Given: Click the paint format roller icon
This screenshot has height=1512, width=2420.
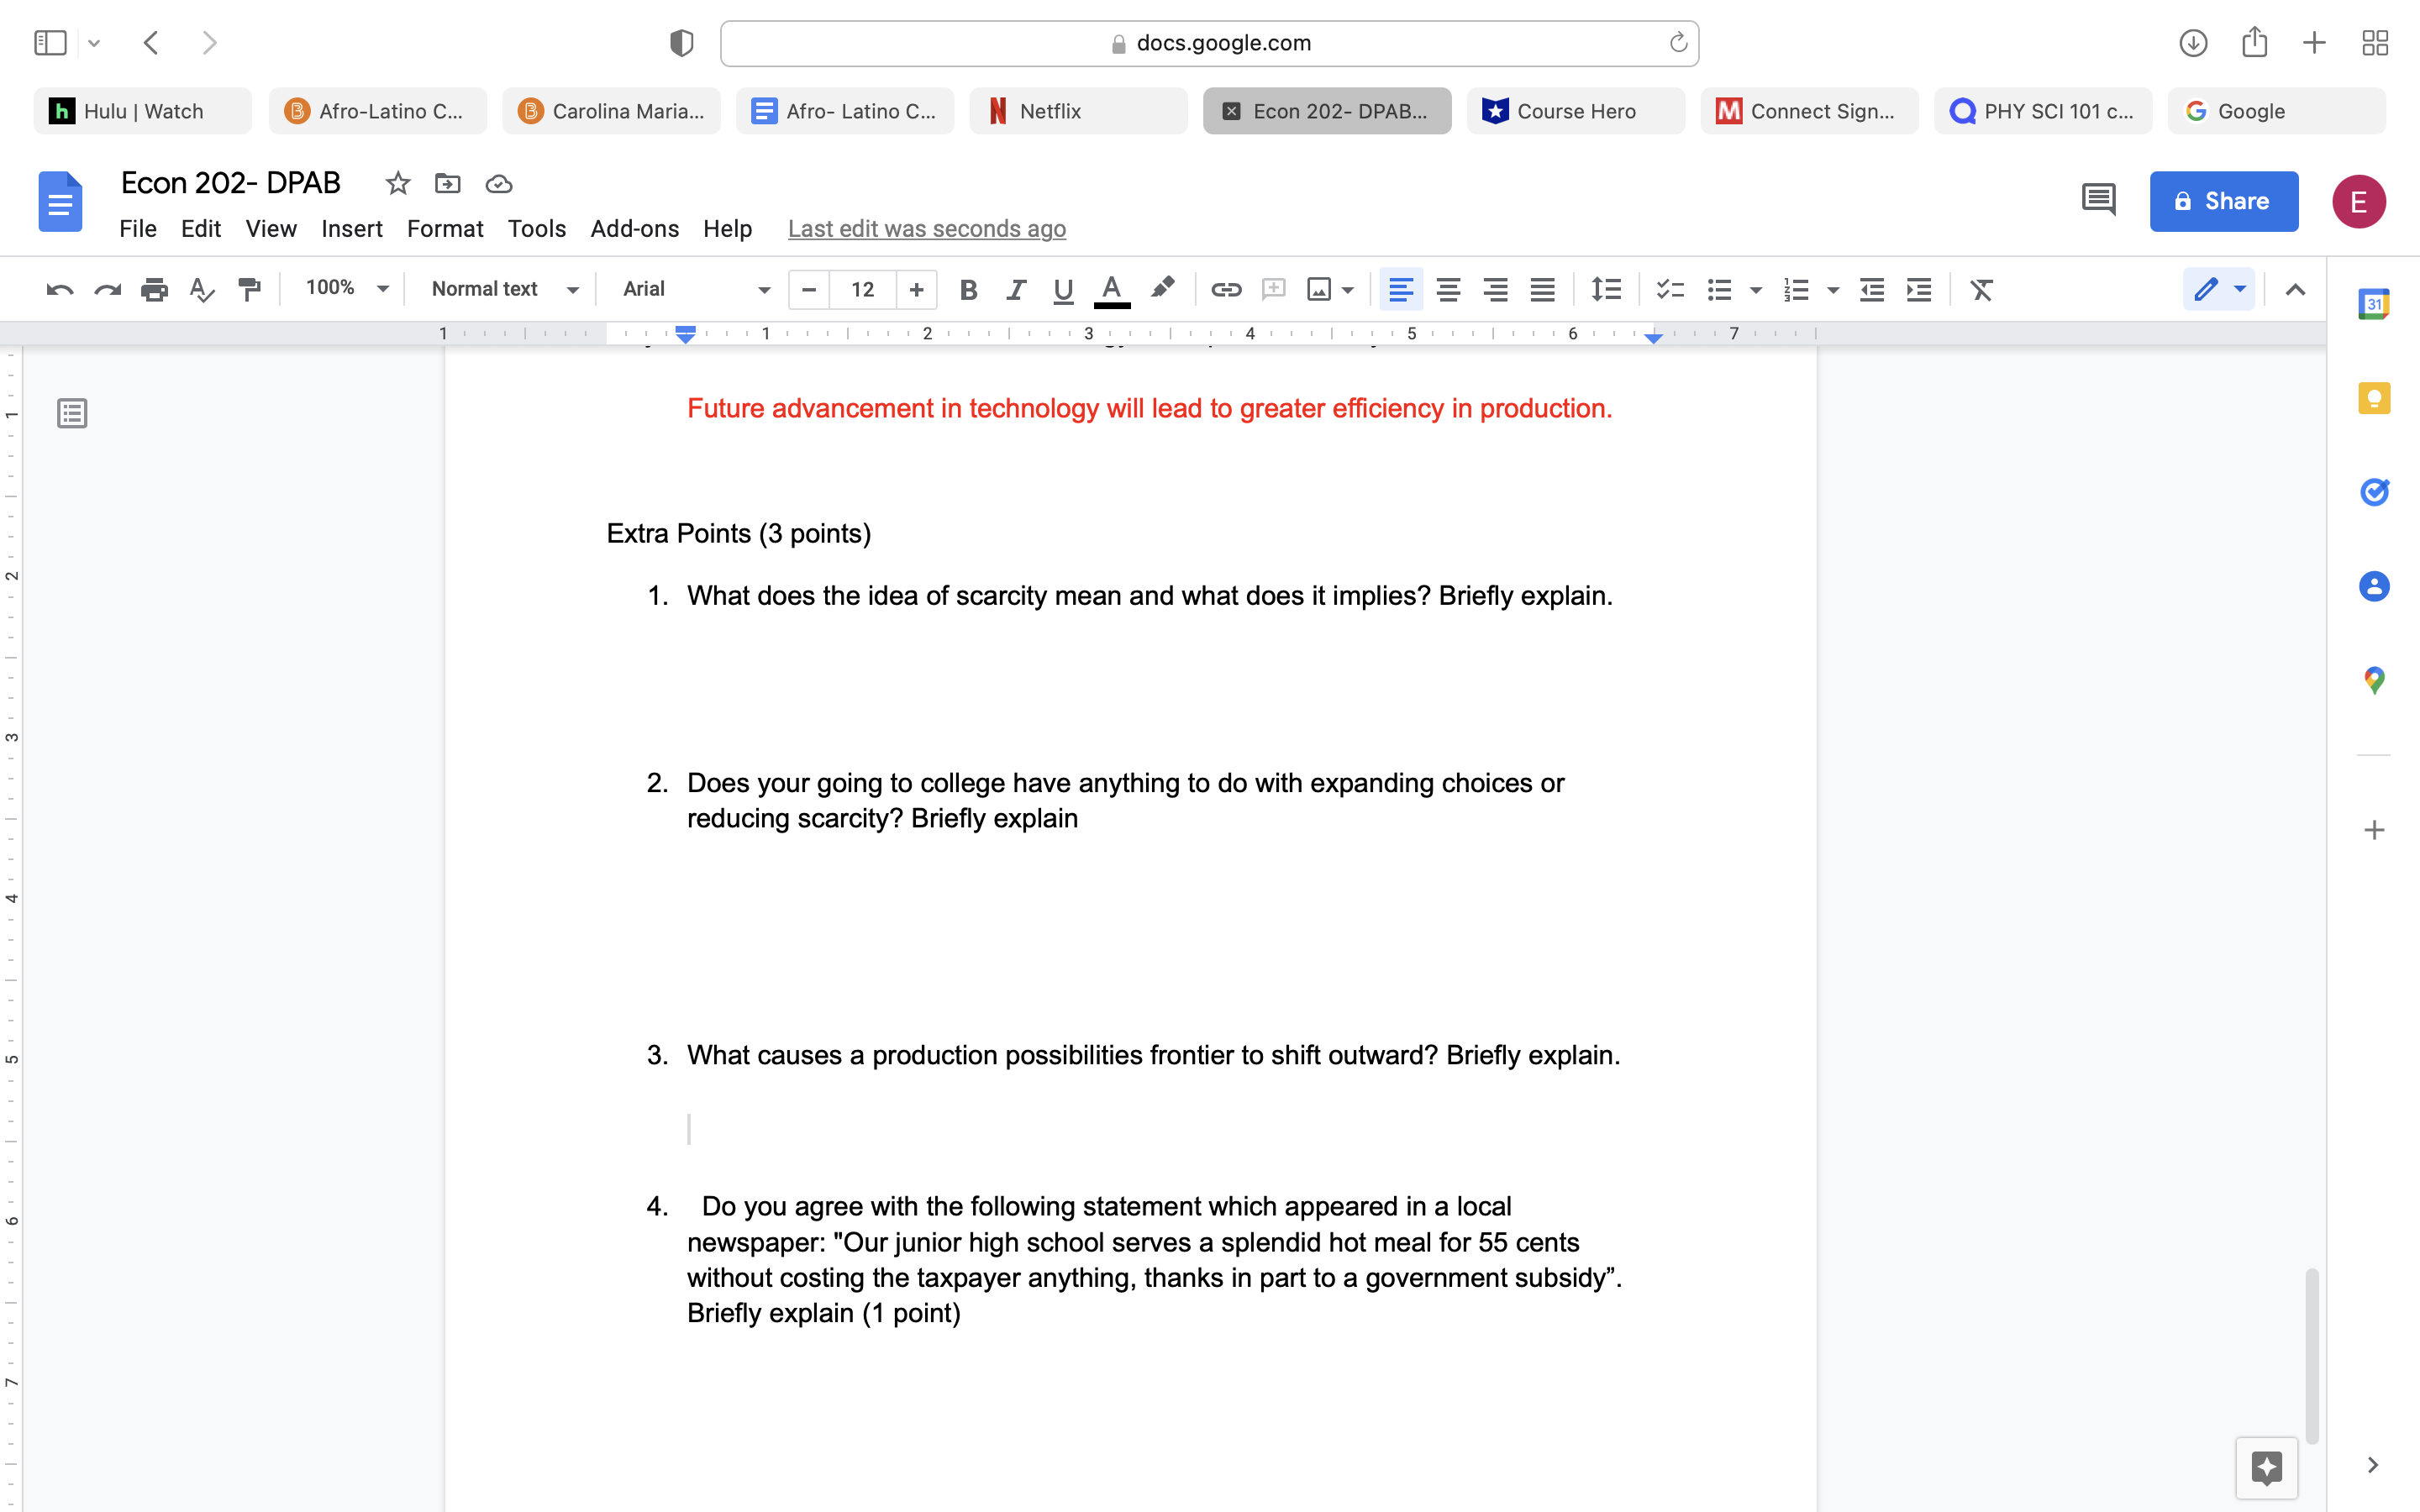Looking at the screenshot, I should tap(249, 290).
